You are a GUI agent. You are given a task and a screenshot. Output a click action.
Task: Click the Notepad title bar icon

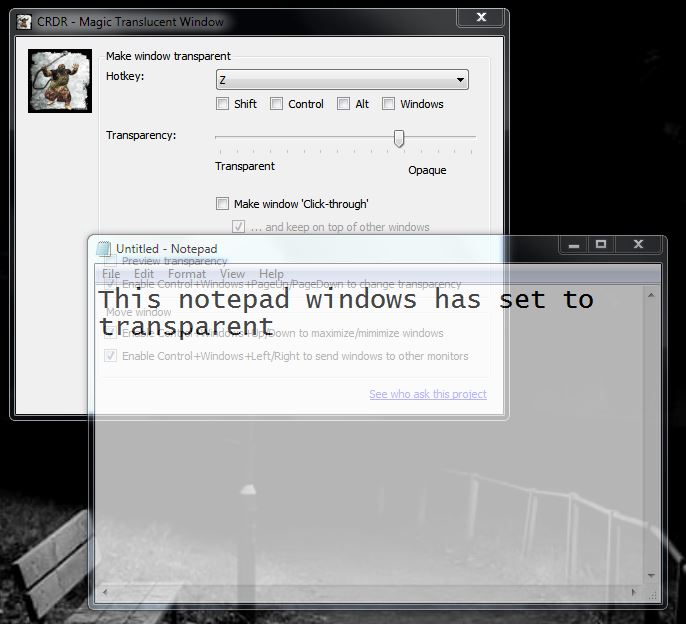point(104,249)
